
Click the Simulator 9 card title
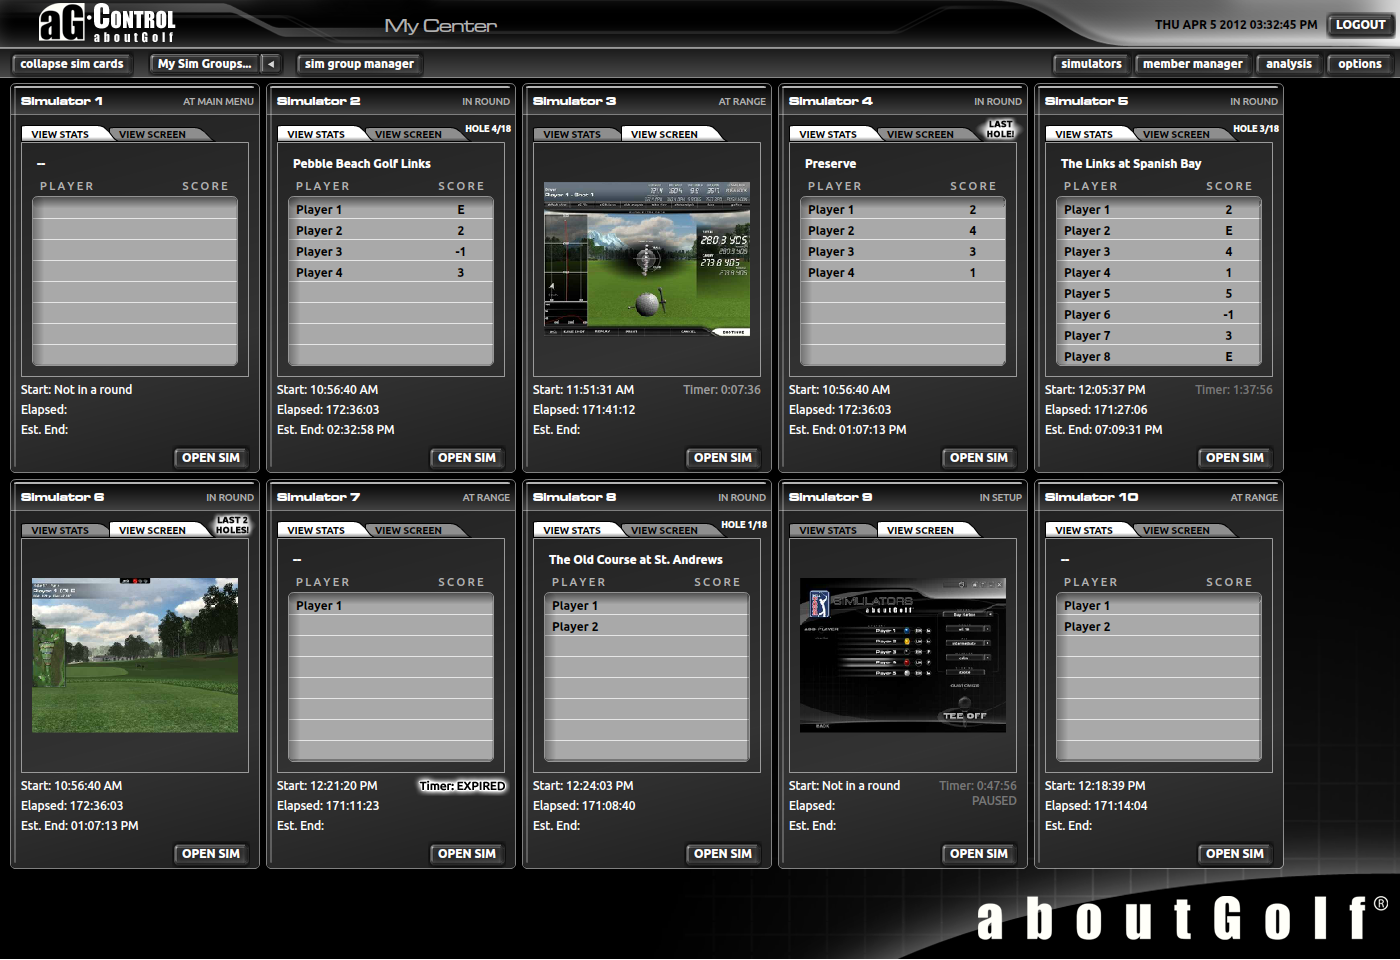(x=831, y=497)
